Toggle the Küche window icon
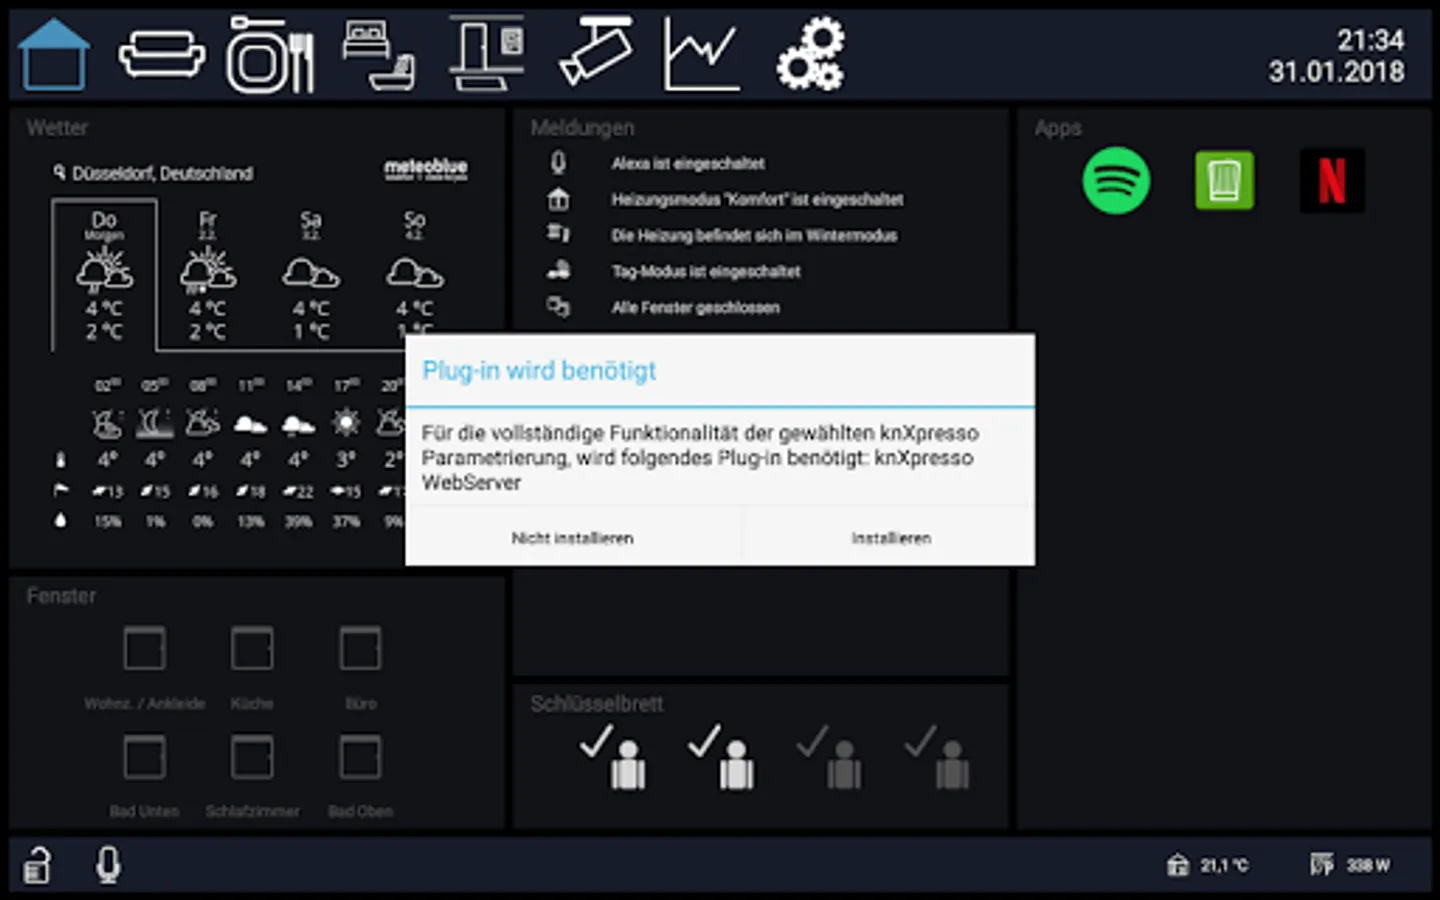 pyautogui.click(x=252, y=649)
